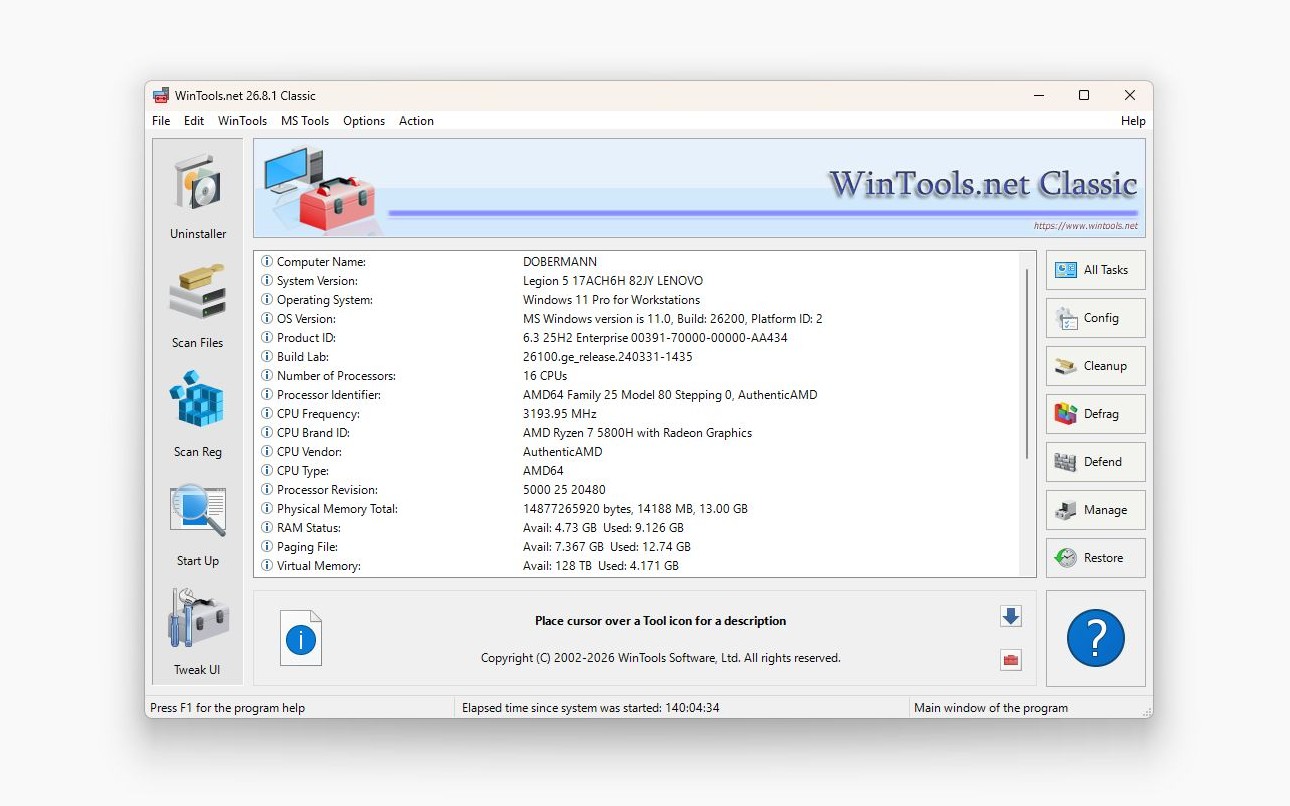
Task: Select Windows 11 Pro for Workstations text
Action: point(611,300)
